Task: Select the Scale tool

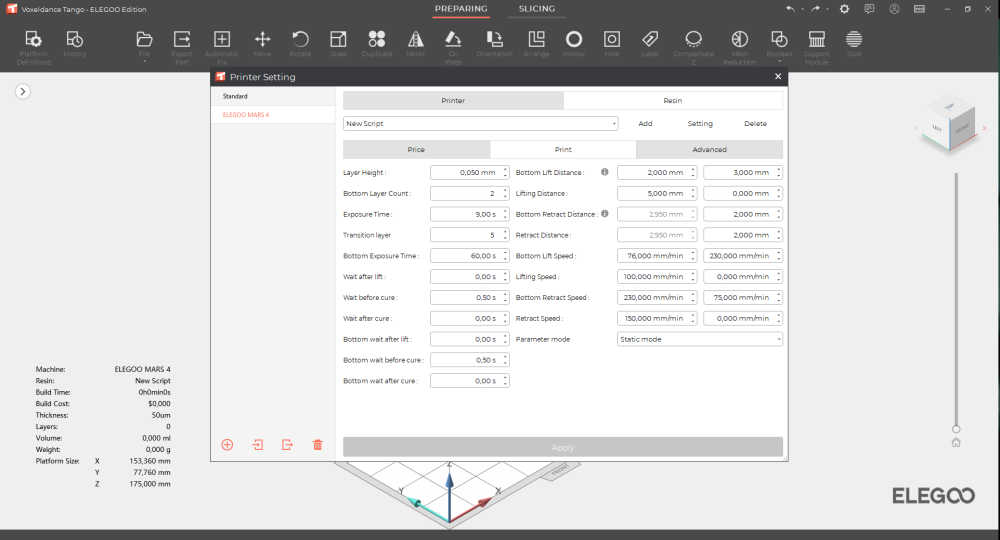Action: (338, 44)
